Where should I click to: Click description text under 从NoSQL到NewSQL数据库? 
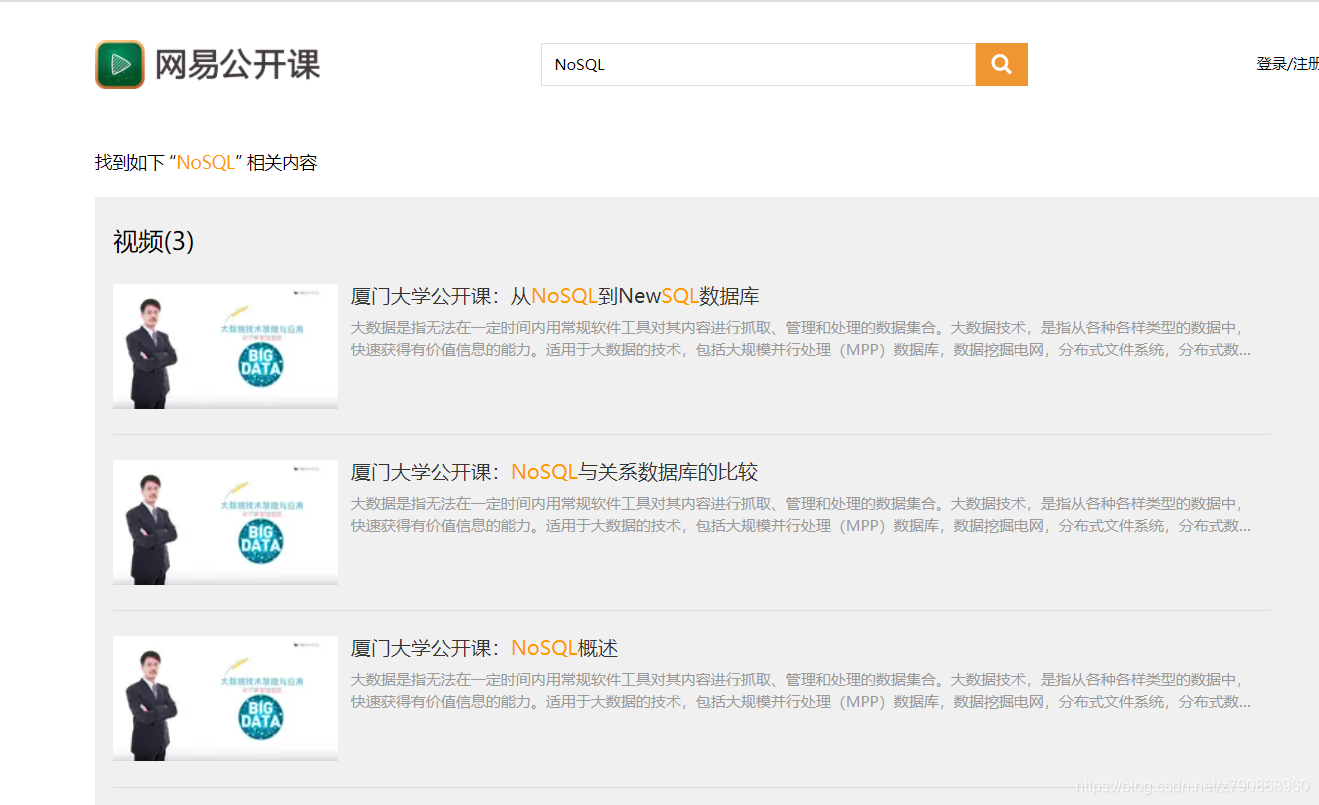pyautogui.click(x=801, y=339)
